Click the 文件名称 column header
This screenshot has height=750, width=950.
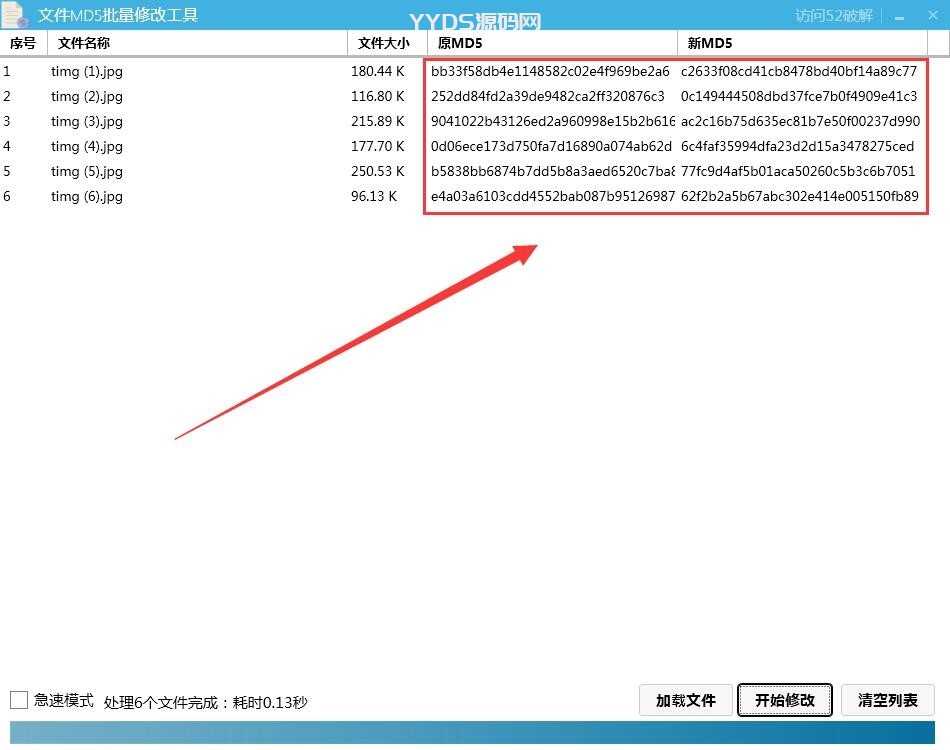click(84, 43)
